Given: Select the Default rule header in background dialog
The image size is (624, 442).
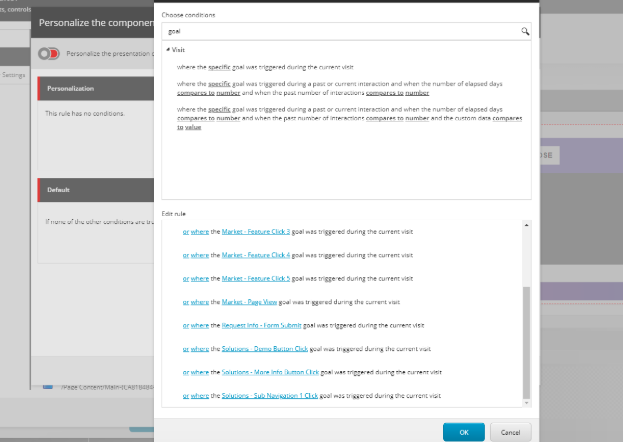Looking at the screenshot, I should click(96, 190).
